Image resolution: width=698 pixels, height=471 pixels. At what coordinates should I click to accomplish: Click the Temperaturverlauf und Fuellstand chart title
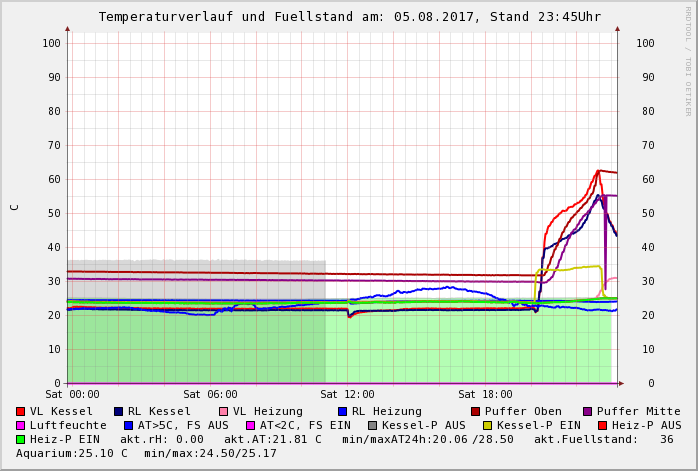[x=349, y=17]
